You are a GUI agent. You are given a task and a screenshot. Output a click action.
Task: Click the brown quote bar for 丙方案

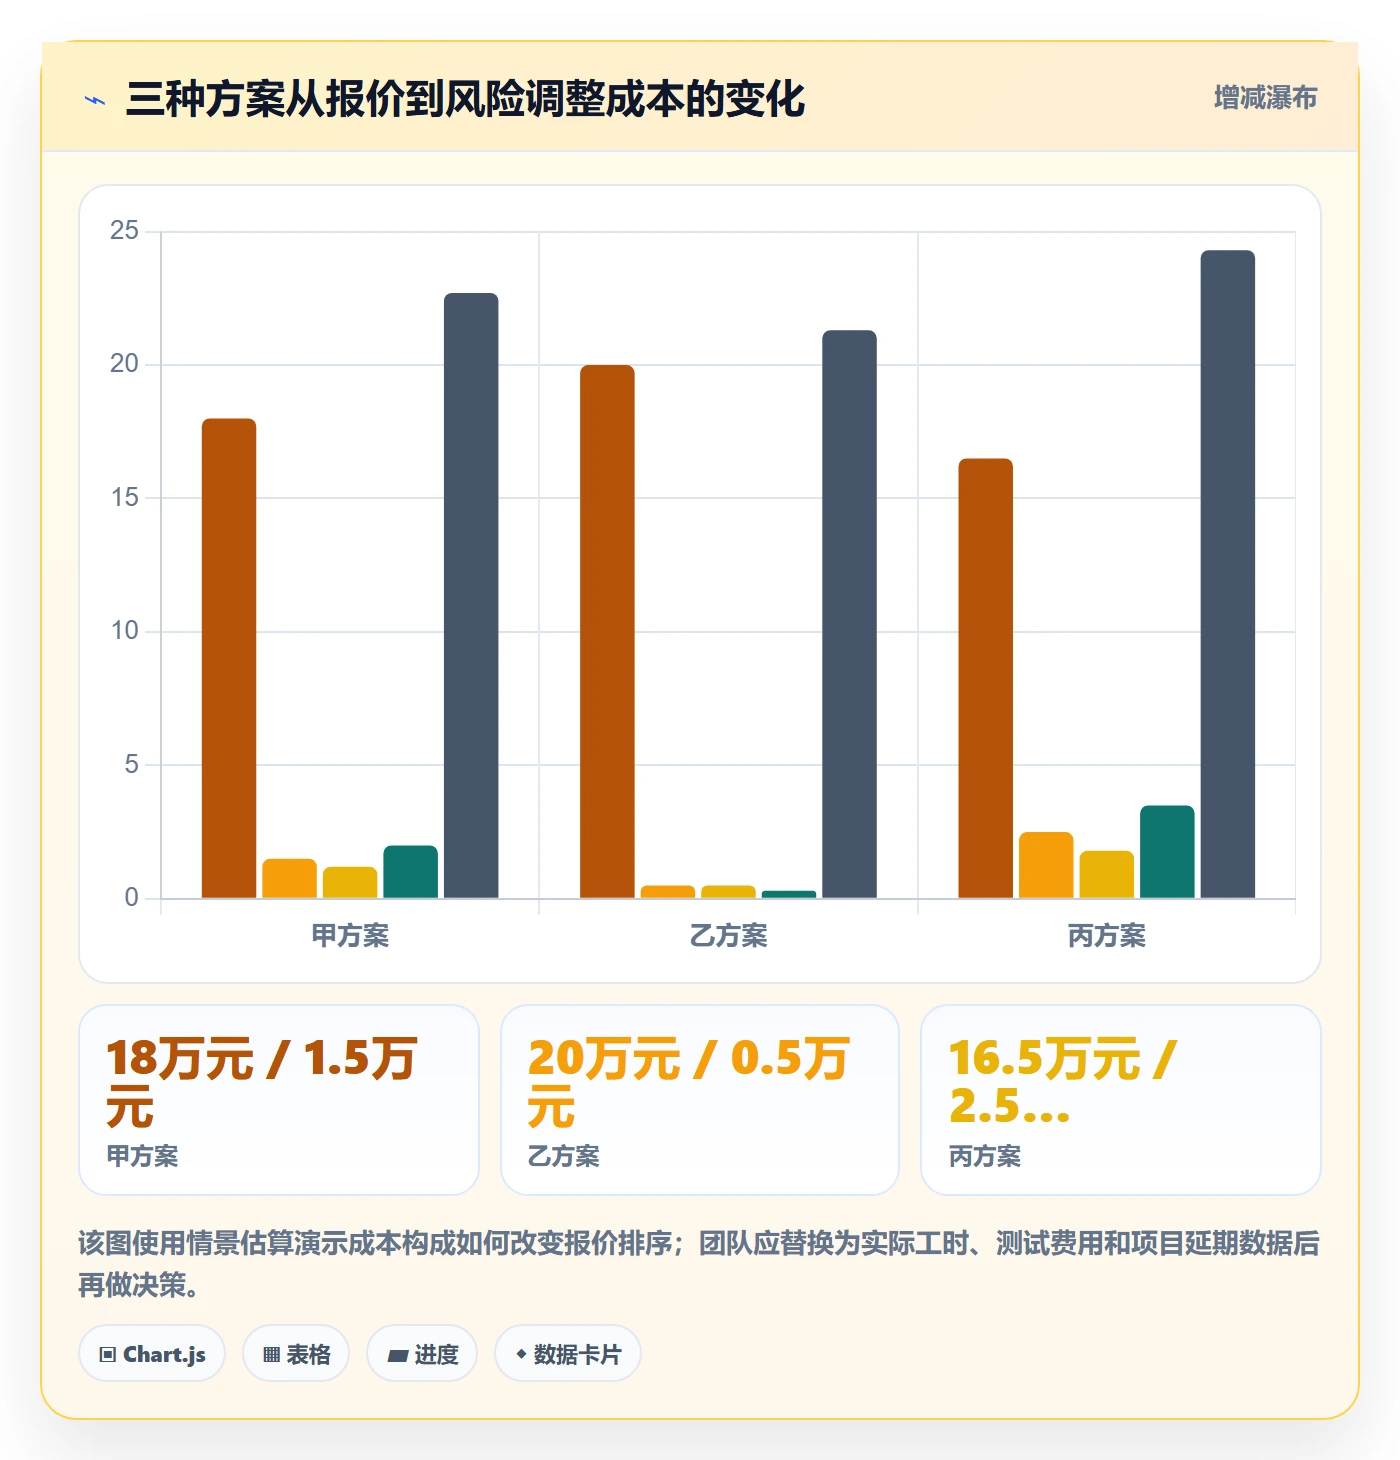point(985,678)
